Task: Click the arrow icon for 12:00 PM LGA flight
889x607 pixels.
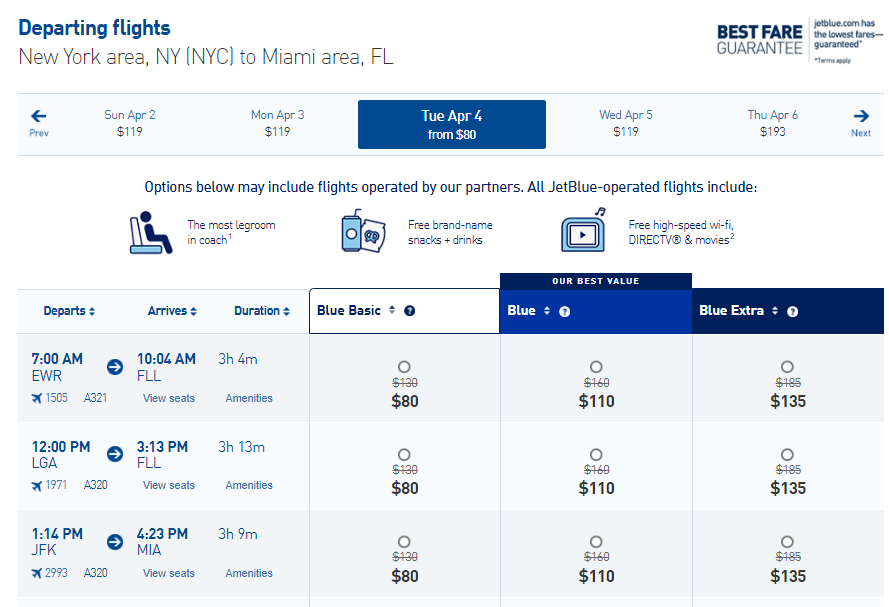Action: coord(115,454)
